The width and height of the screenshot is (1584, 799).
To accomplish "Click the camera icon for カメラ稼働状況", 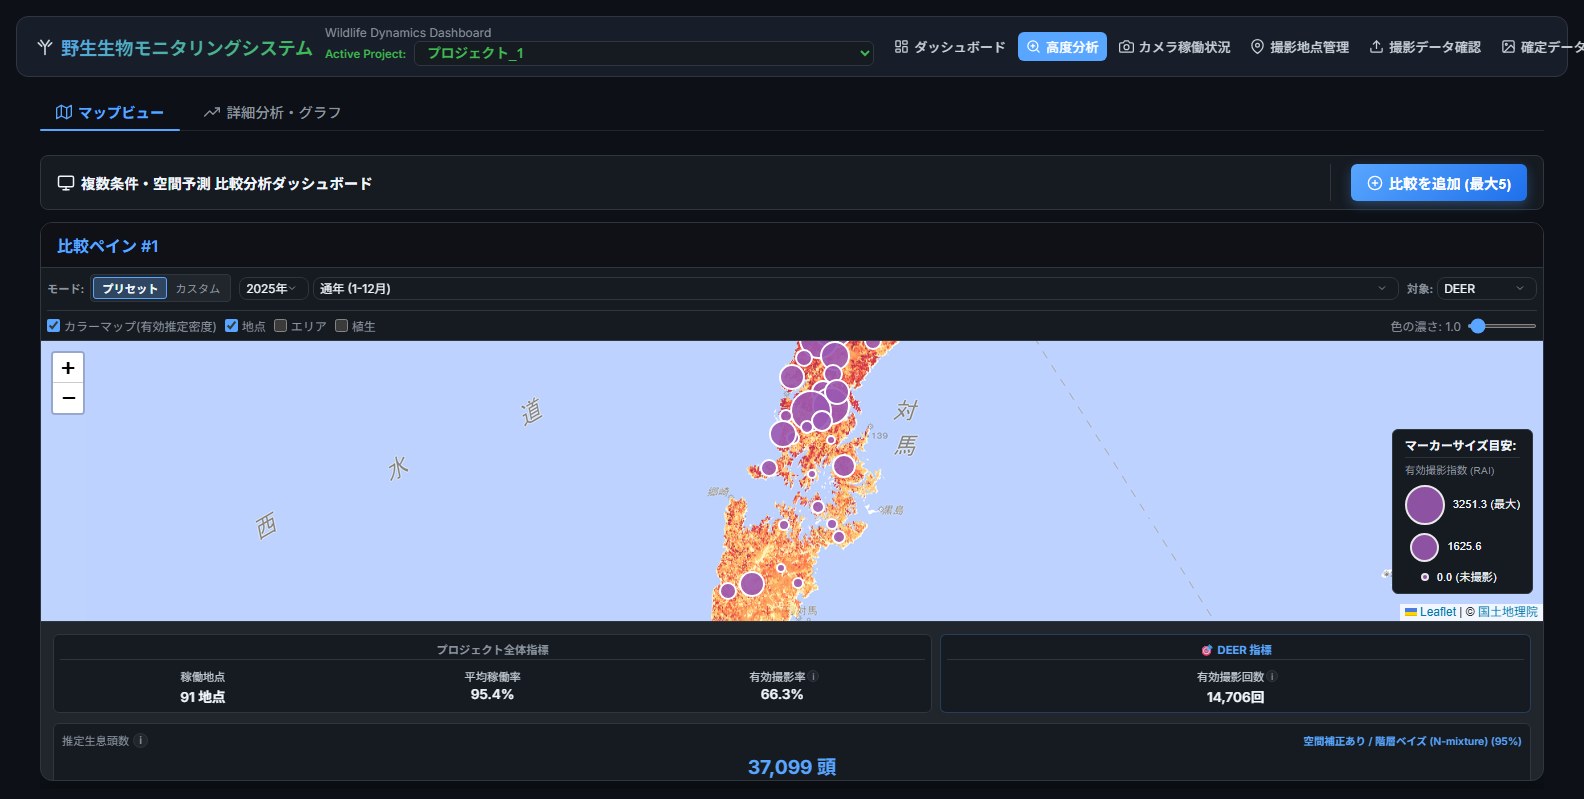I will tap(1126, 47).
